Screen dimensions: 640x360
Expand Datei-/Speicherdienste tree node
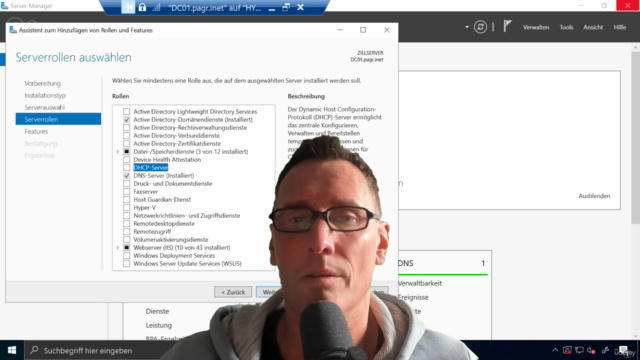point(118,151)
